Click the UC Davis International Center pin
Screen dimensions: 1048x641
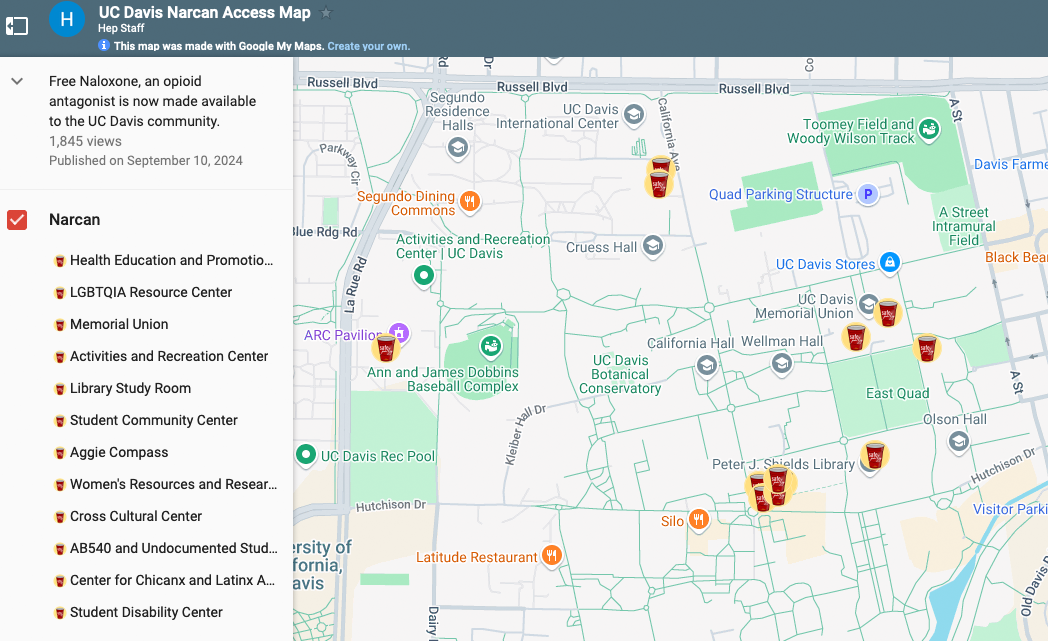(x=634, y=115)
